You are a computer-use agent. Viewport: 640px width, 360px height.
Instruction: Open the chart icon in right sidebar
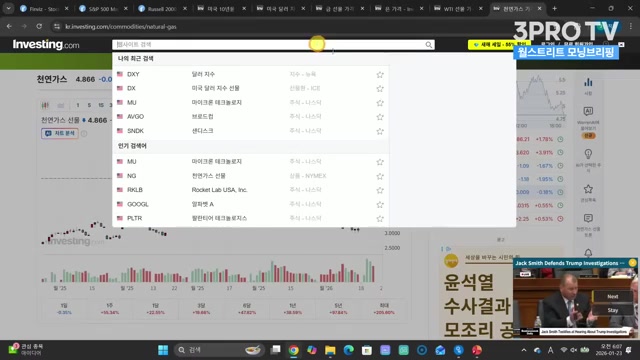[588, 83]
